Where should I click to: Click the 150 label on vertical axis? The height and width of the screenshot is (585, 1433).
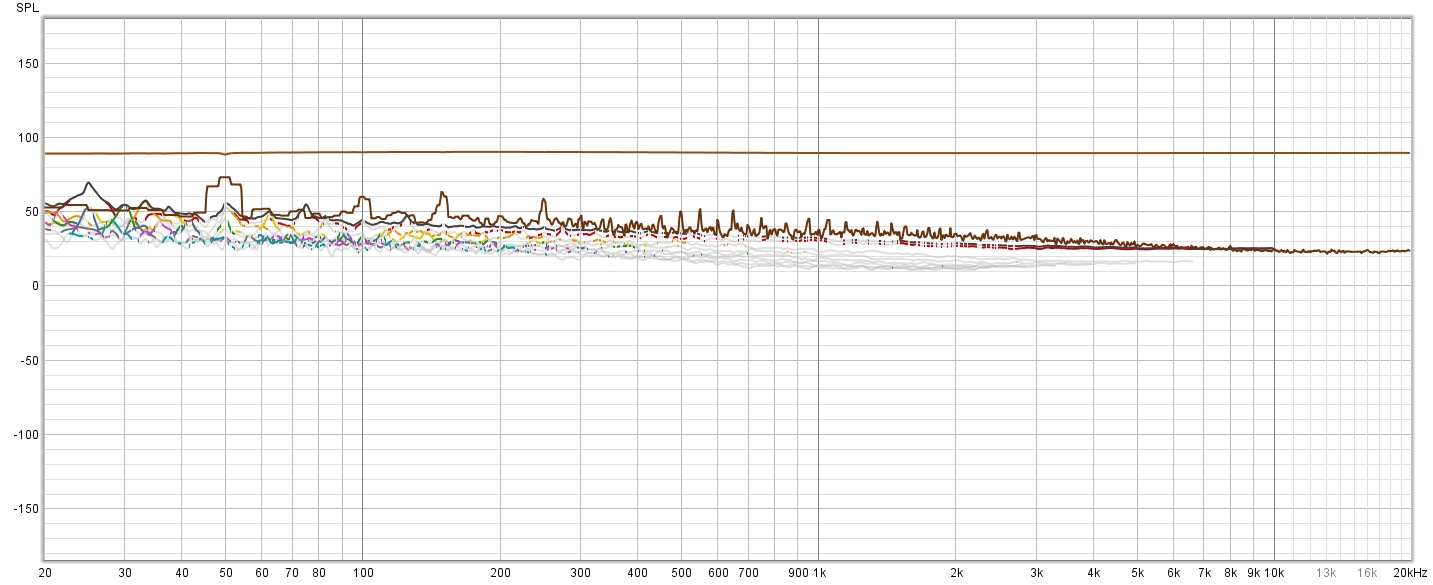pyautogui.click(x=29, y=64)
